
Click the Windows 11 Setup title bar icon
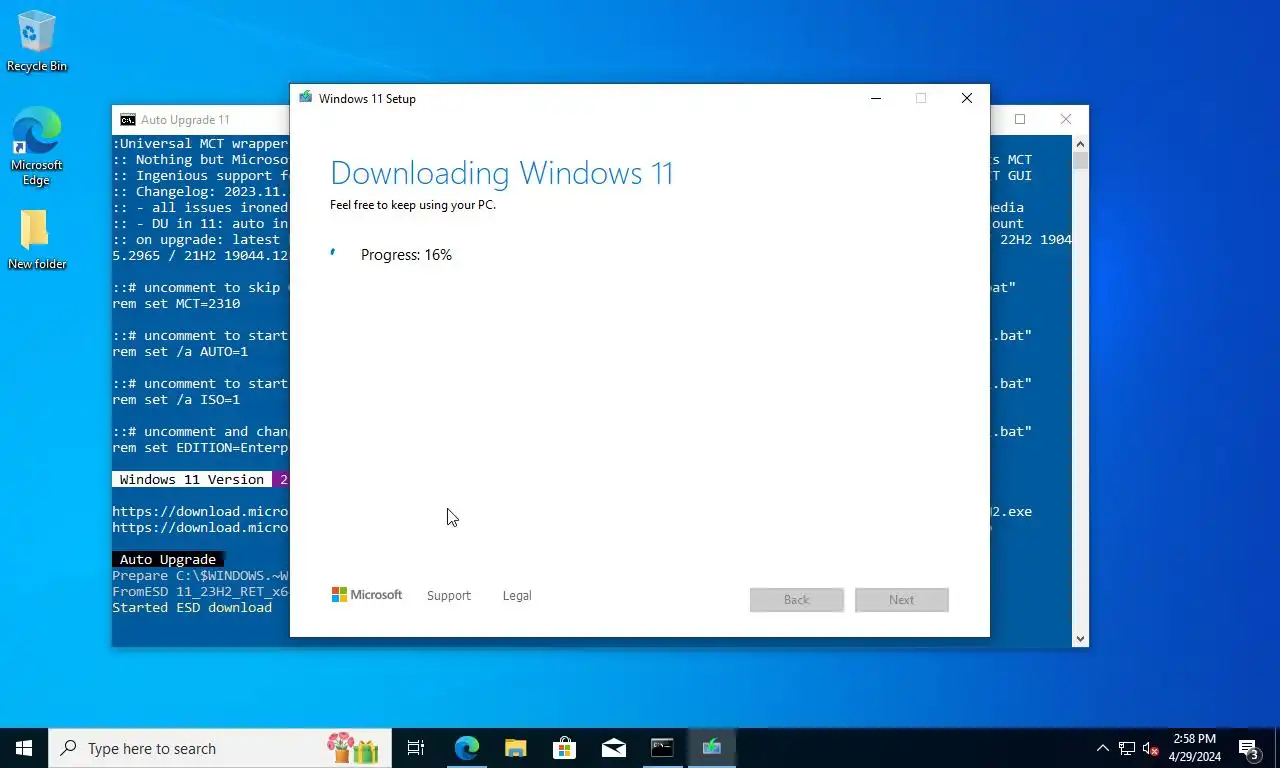(x=305, y=98)
